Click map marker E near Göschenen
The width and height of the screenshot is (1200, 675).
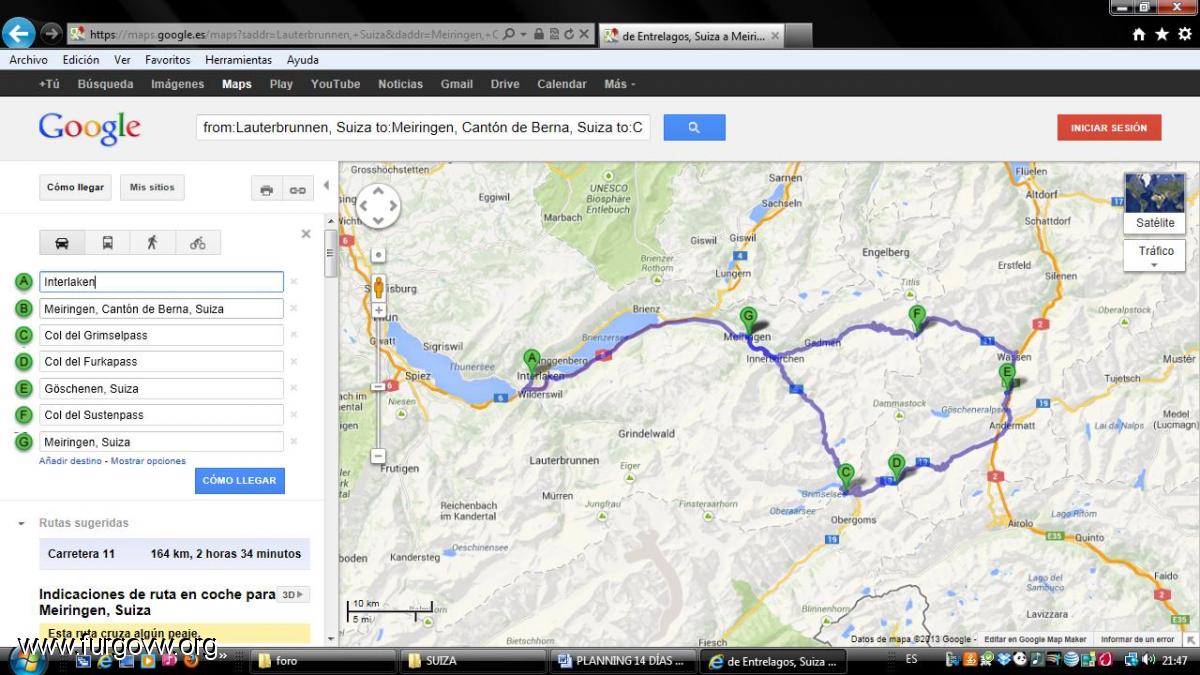click(x=1007, y=377)
